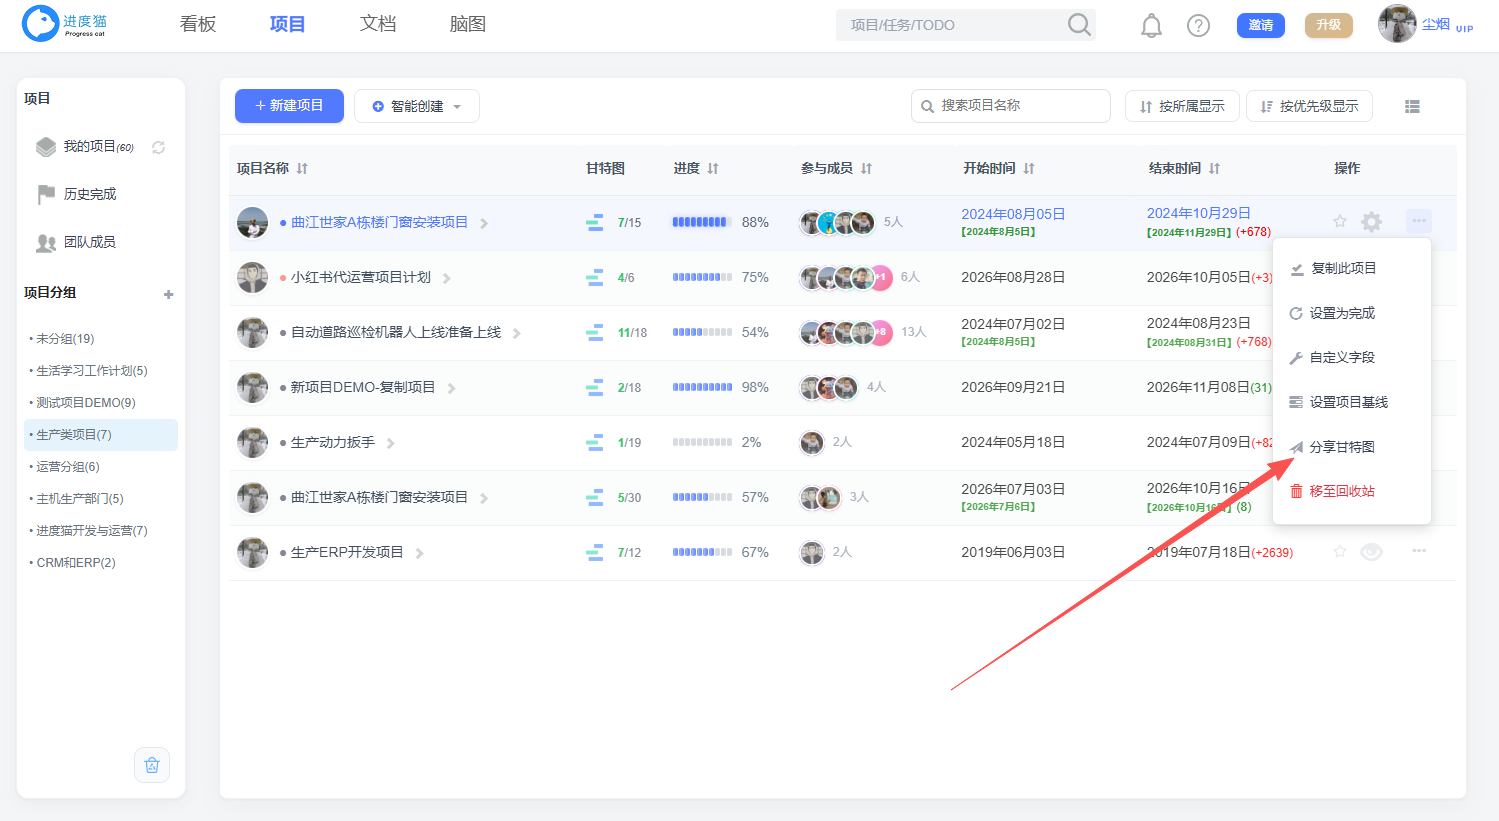The image size is (1499, 821).
Task: Sort by the 结束时间 column sort icon
Action: [x=1214, y=169]
